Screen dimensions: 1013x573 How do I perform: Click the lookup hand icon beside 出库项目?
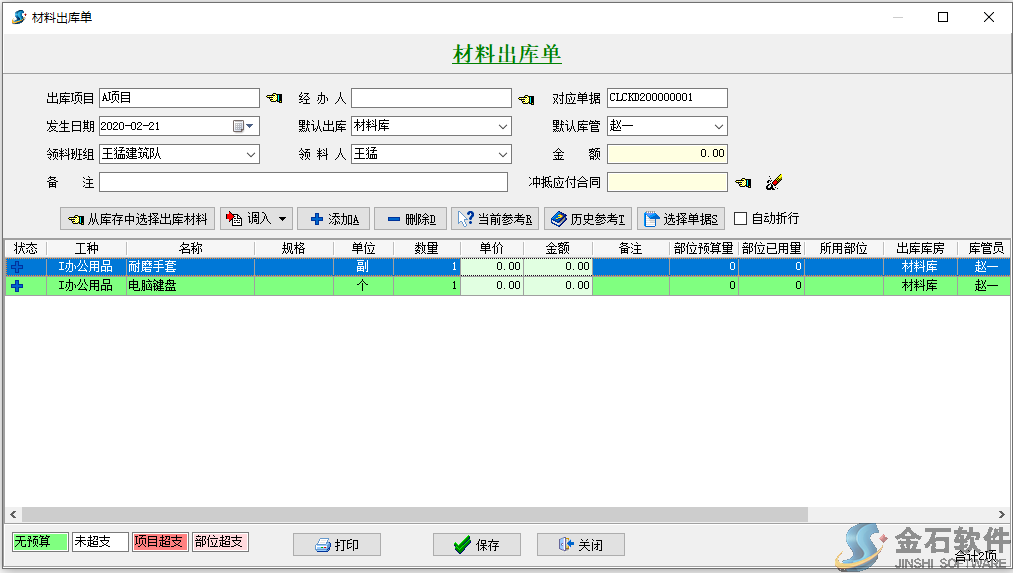275,98
